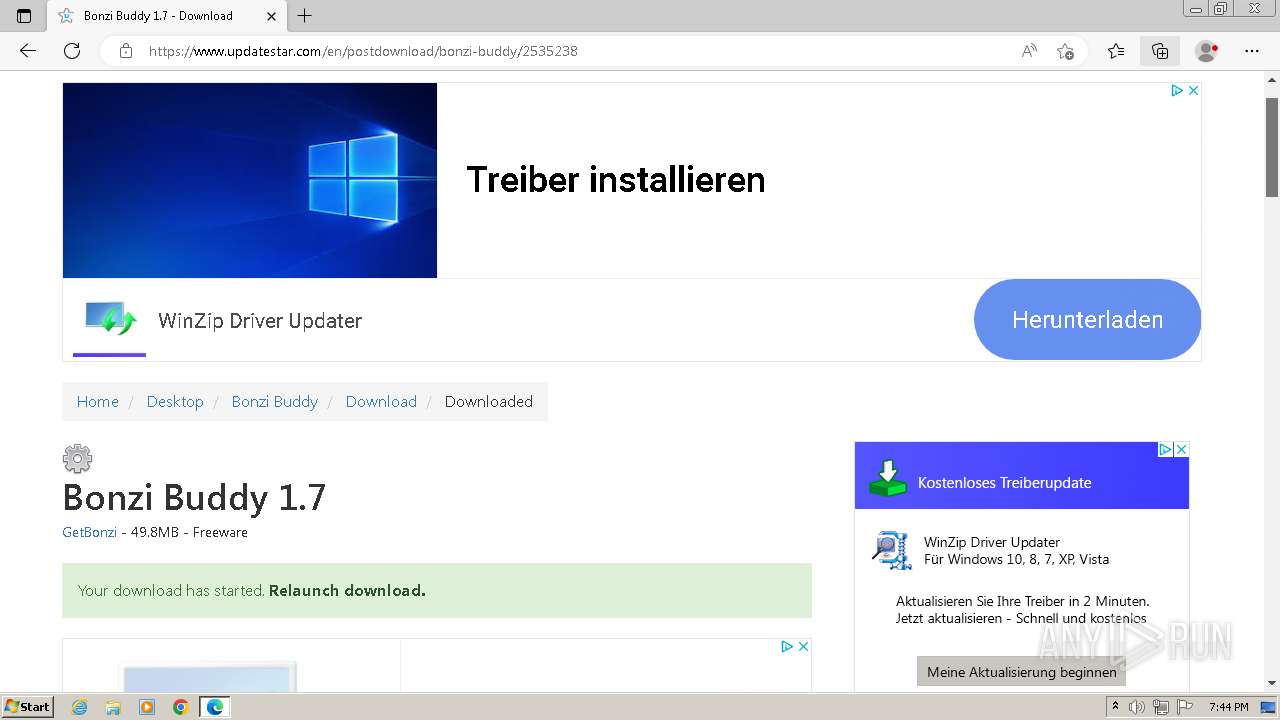
Task: Click the Herunterladen button
Action: [x=1087, y=320]
